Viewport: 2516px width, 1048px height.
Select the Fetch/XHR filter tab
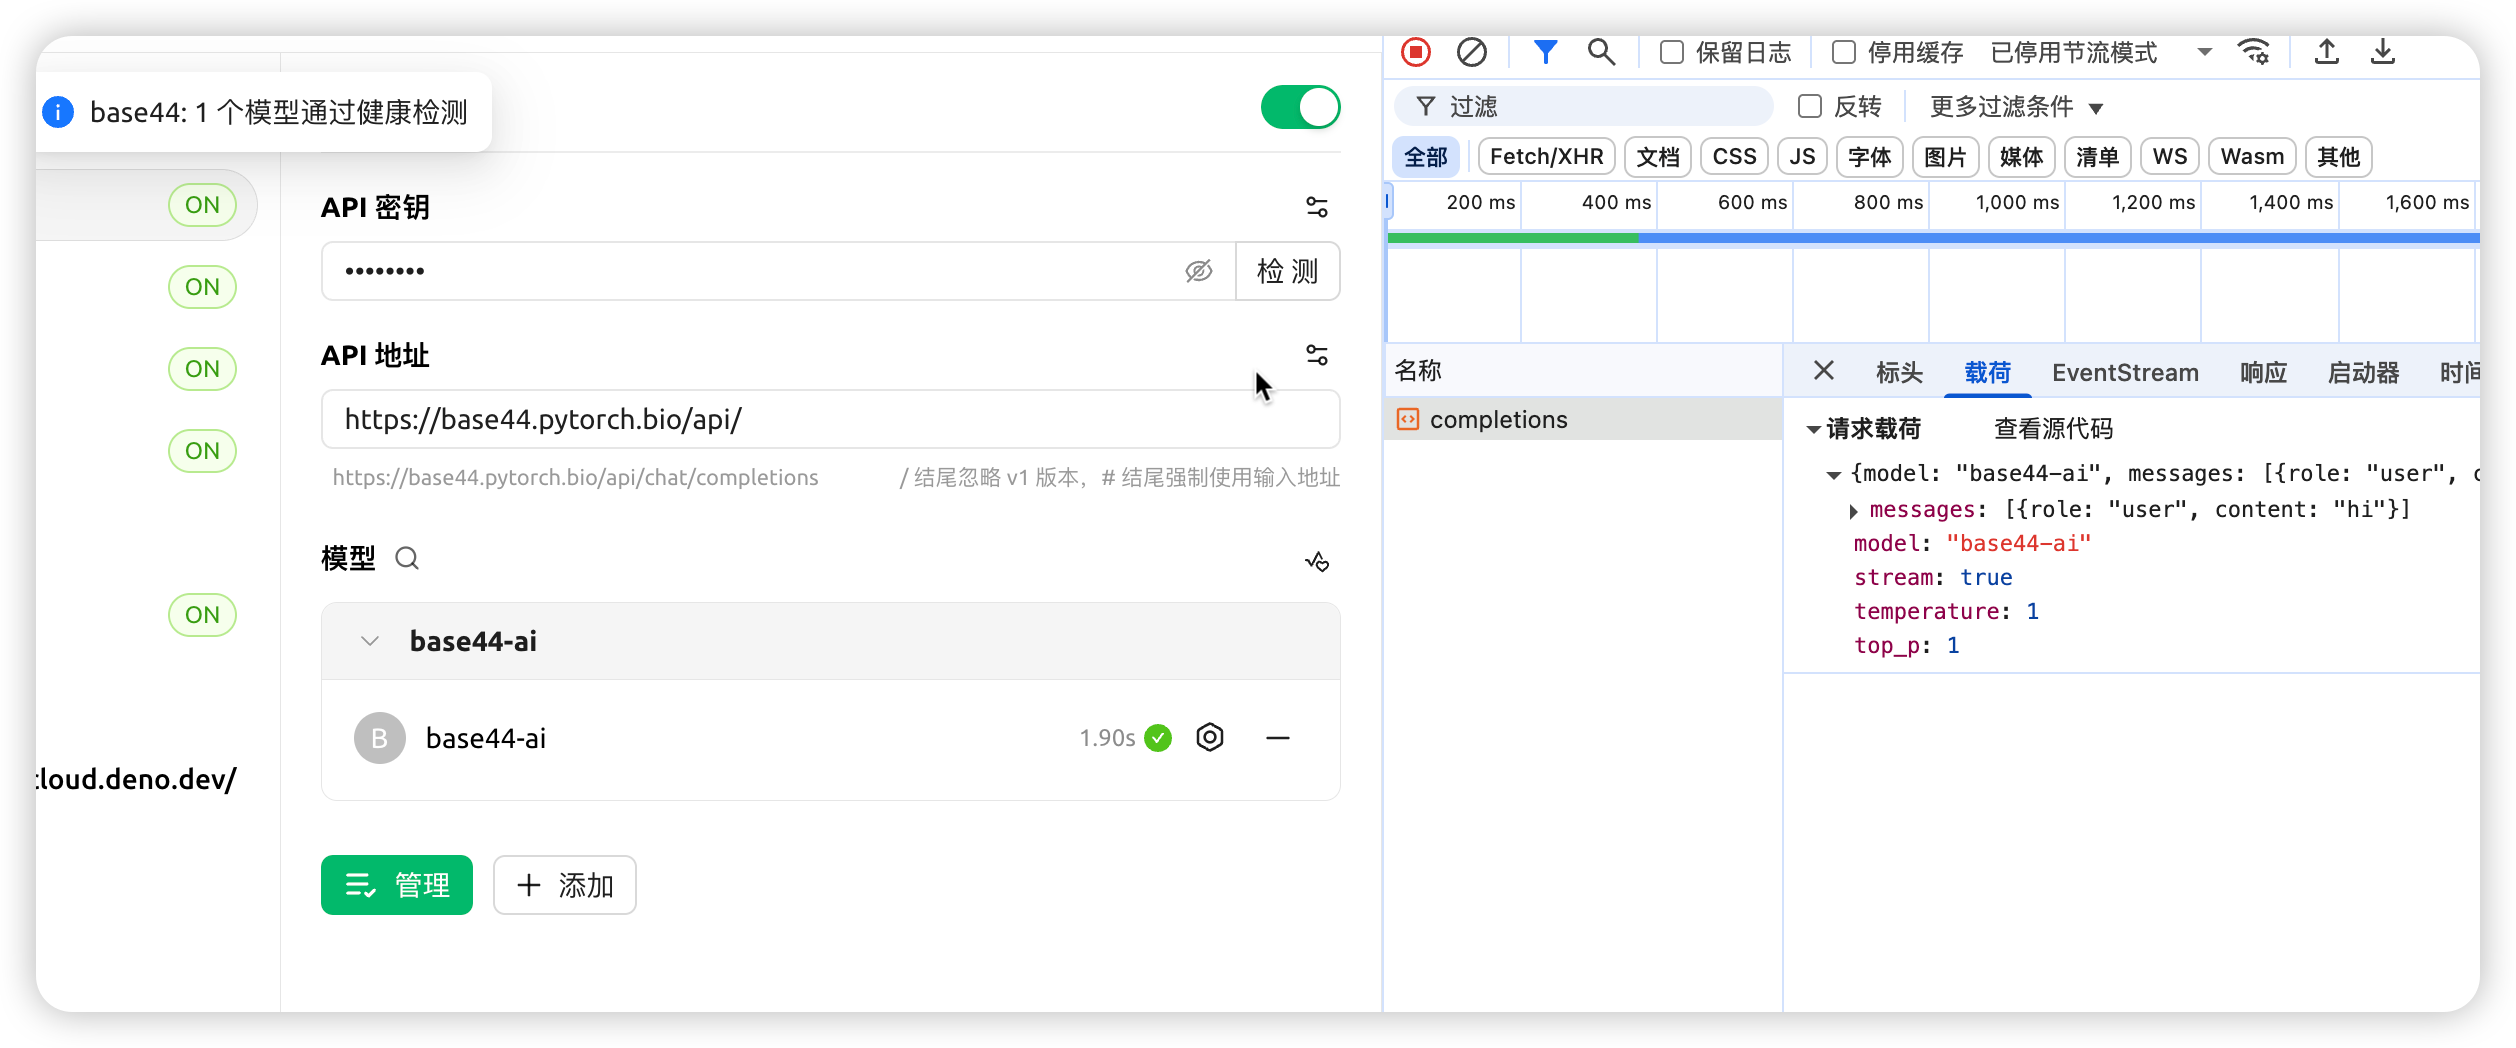[1546, 157]
